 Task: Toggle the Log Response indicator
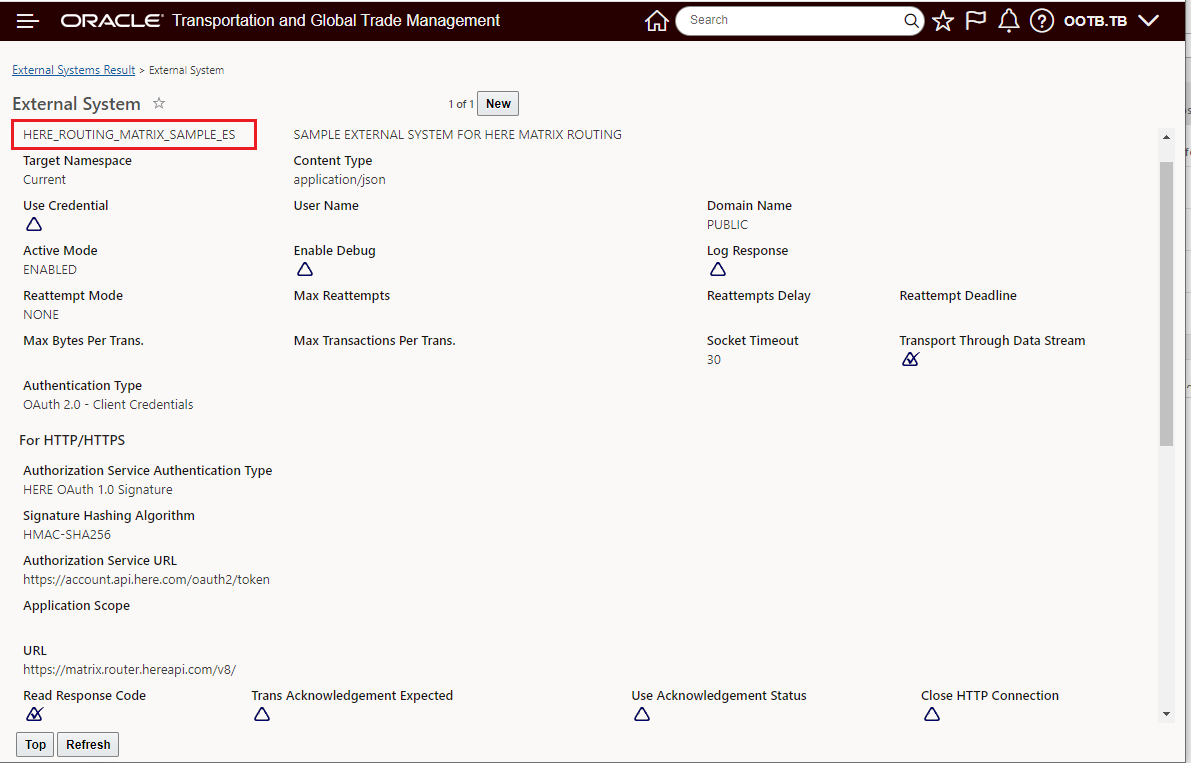pyautogui.click(x=717, y=269)
